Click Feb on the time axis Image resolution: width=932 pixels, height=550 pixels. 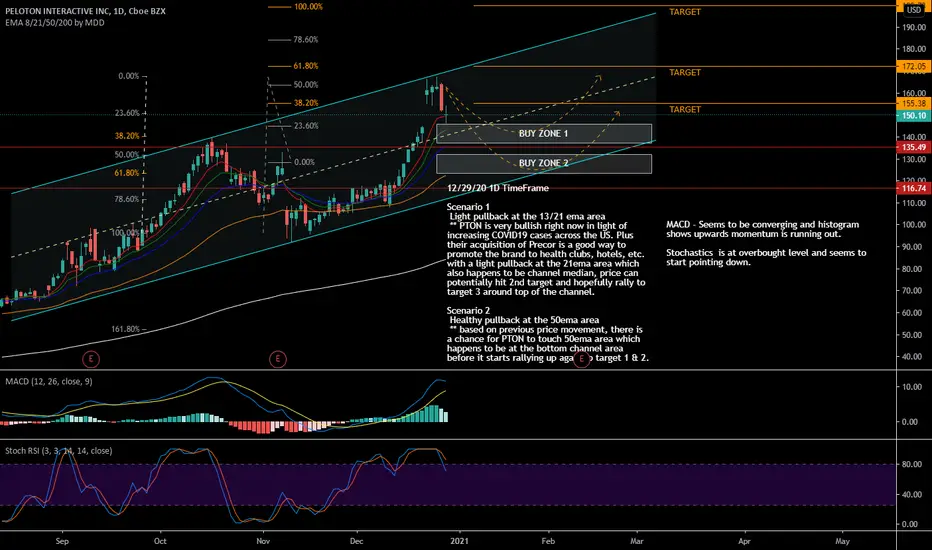click(548, 541)
